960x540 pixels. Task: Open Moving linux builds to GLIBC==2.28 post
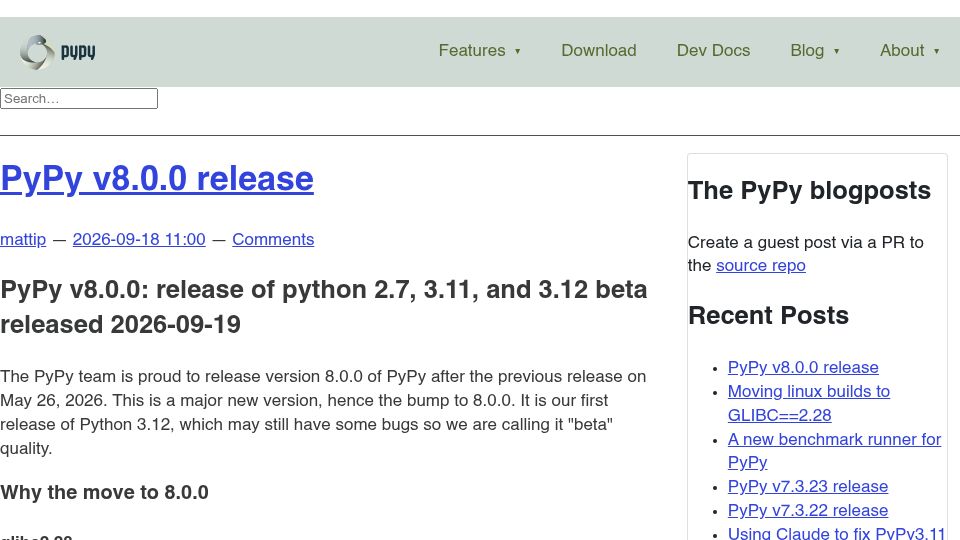tap(808, 403)
